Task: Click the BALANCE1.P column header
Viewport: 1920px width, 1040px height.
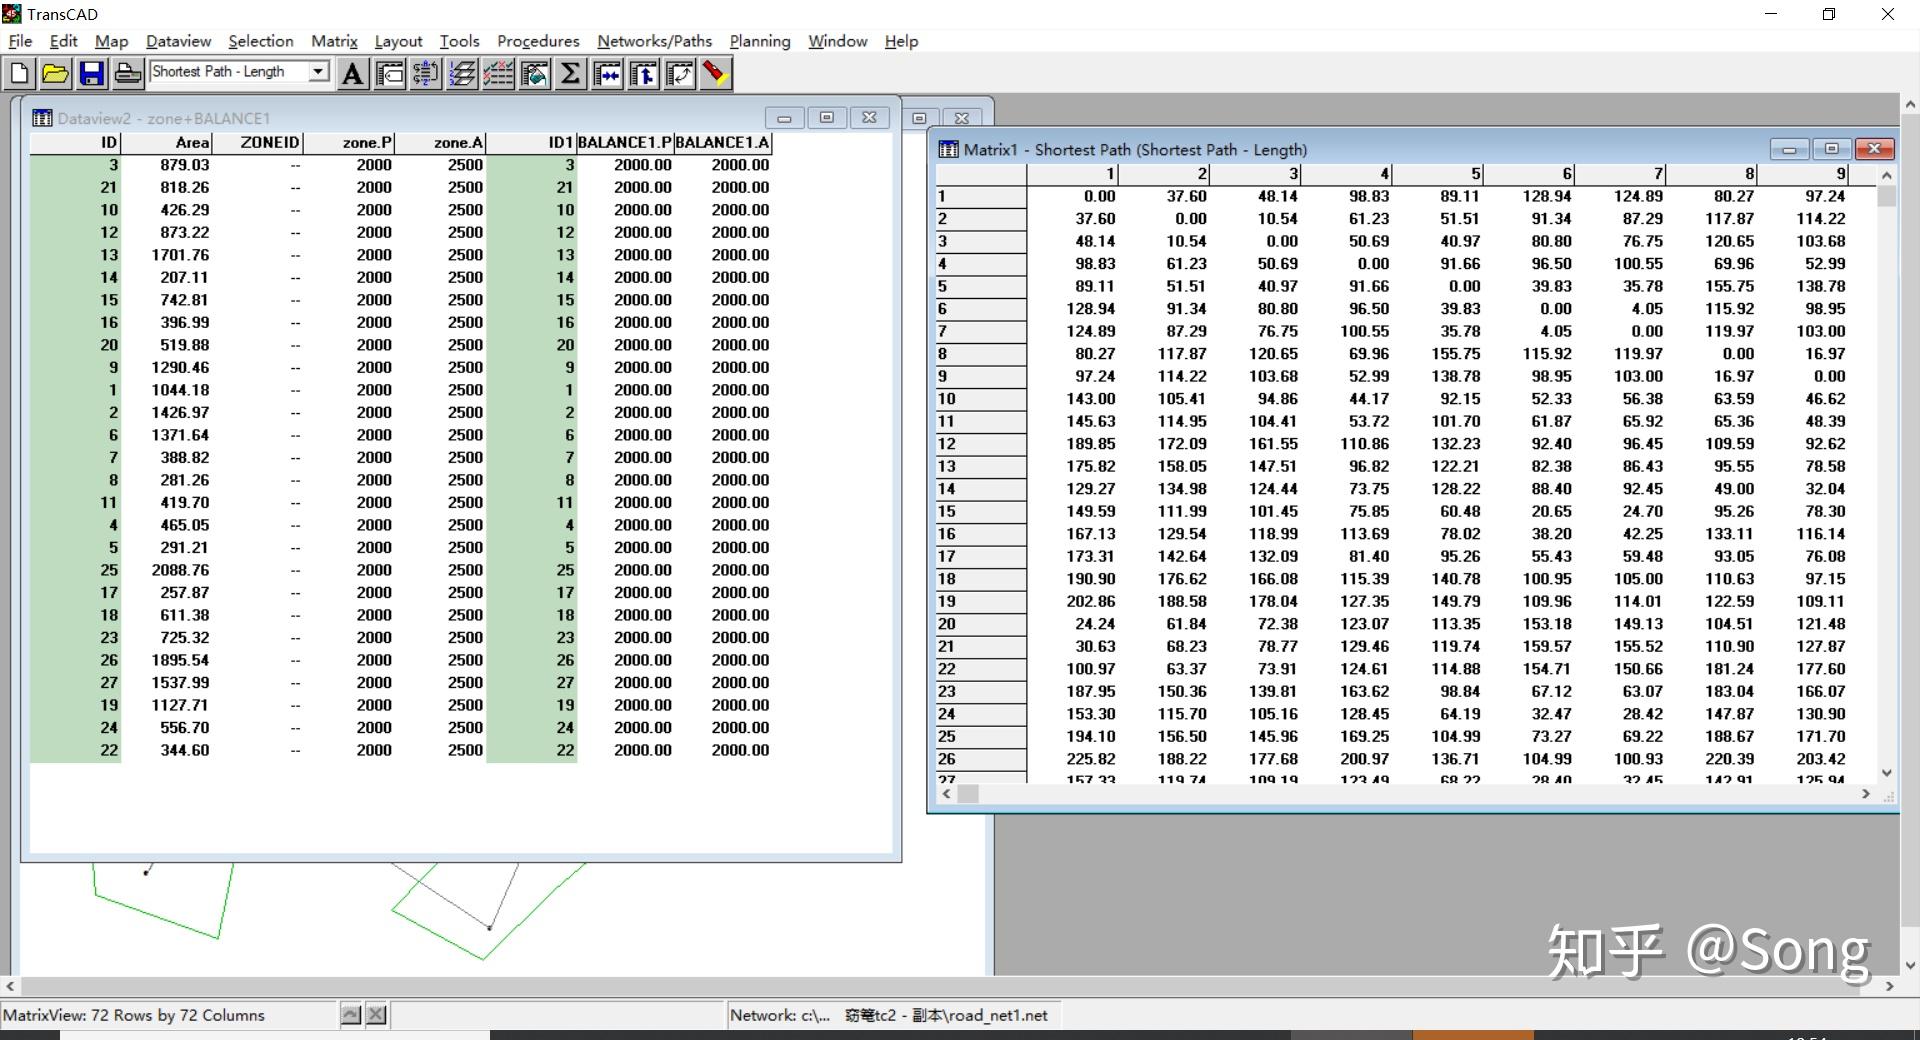Action: pyautogui.click(x=625, y=143)
